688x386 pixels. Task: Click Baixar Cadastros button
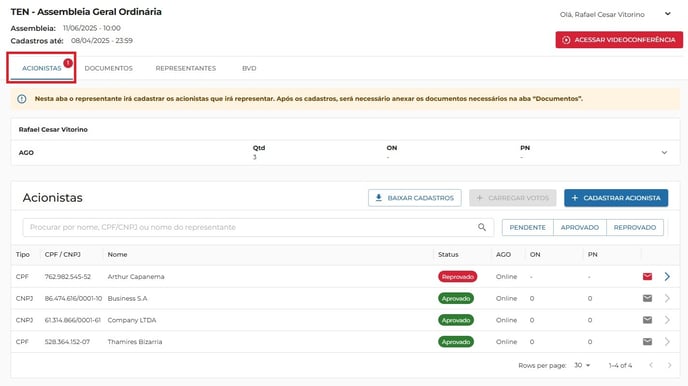(415, 198)
